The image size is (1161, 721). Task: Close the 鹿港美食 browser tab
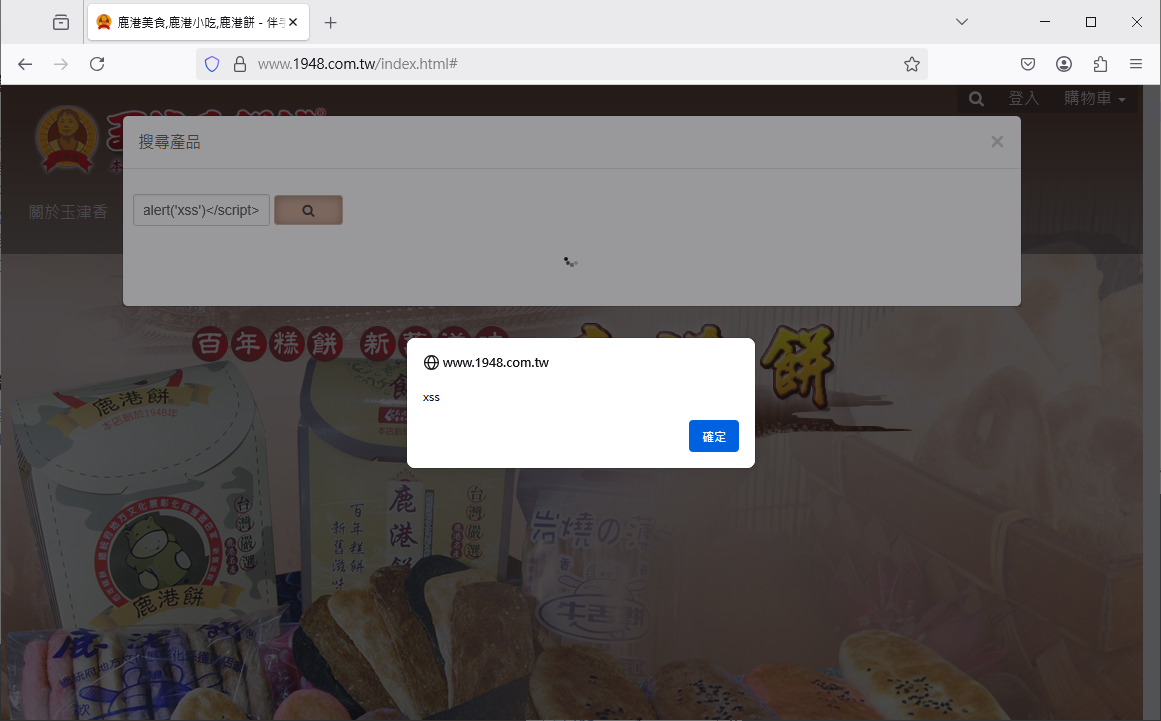pos(293,22)
